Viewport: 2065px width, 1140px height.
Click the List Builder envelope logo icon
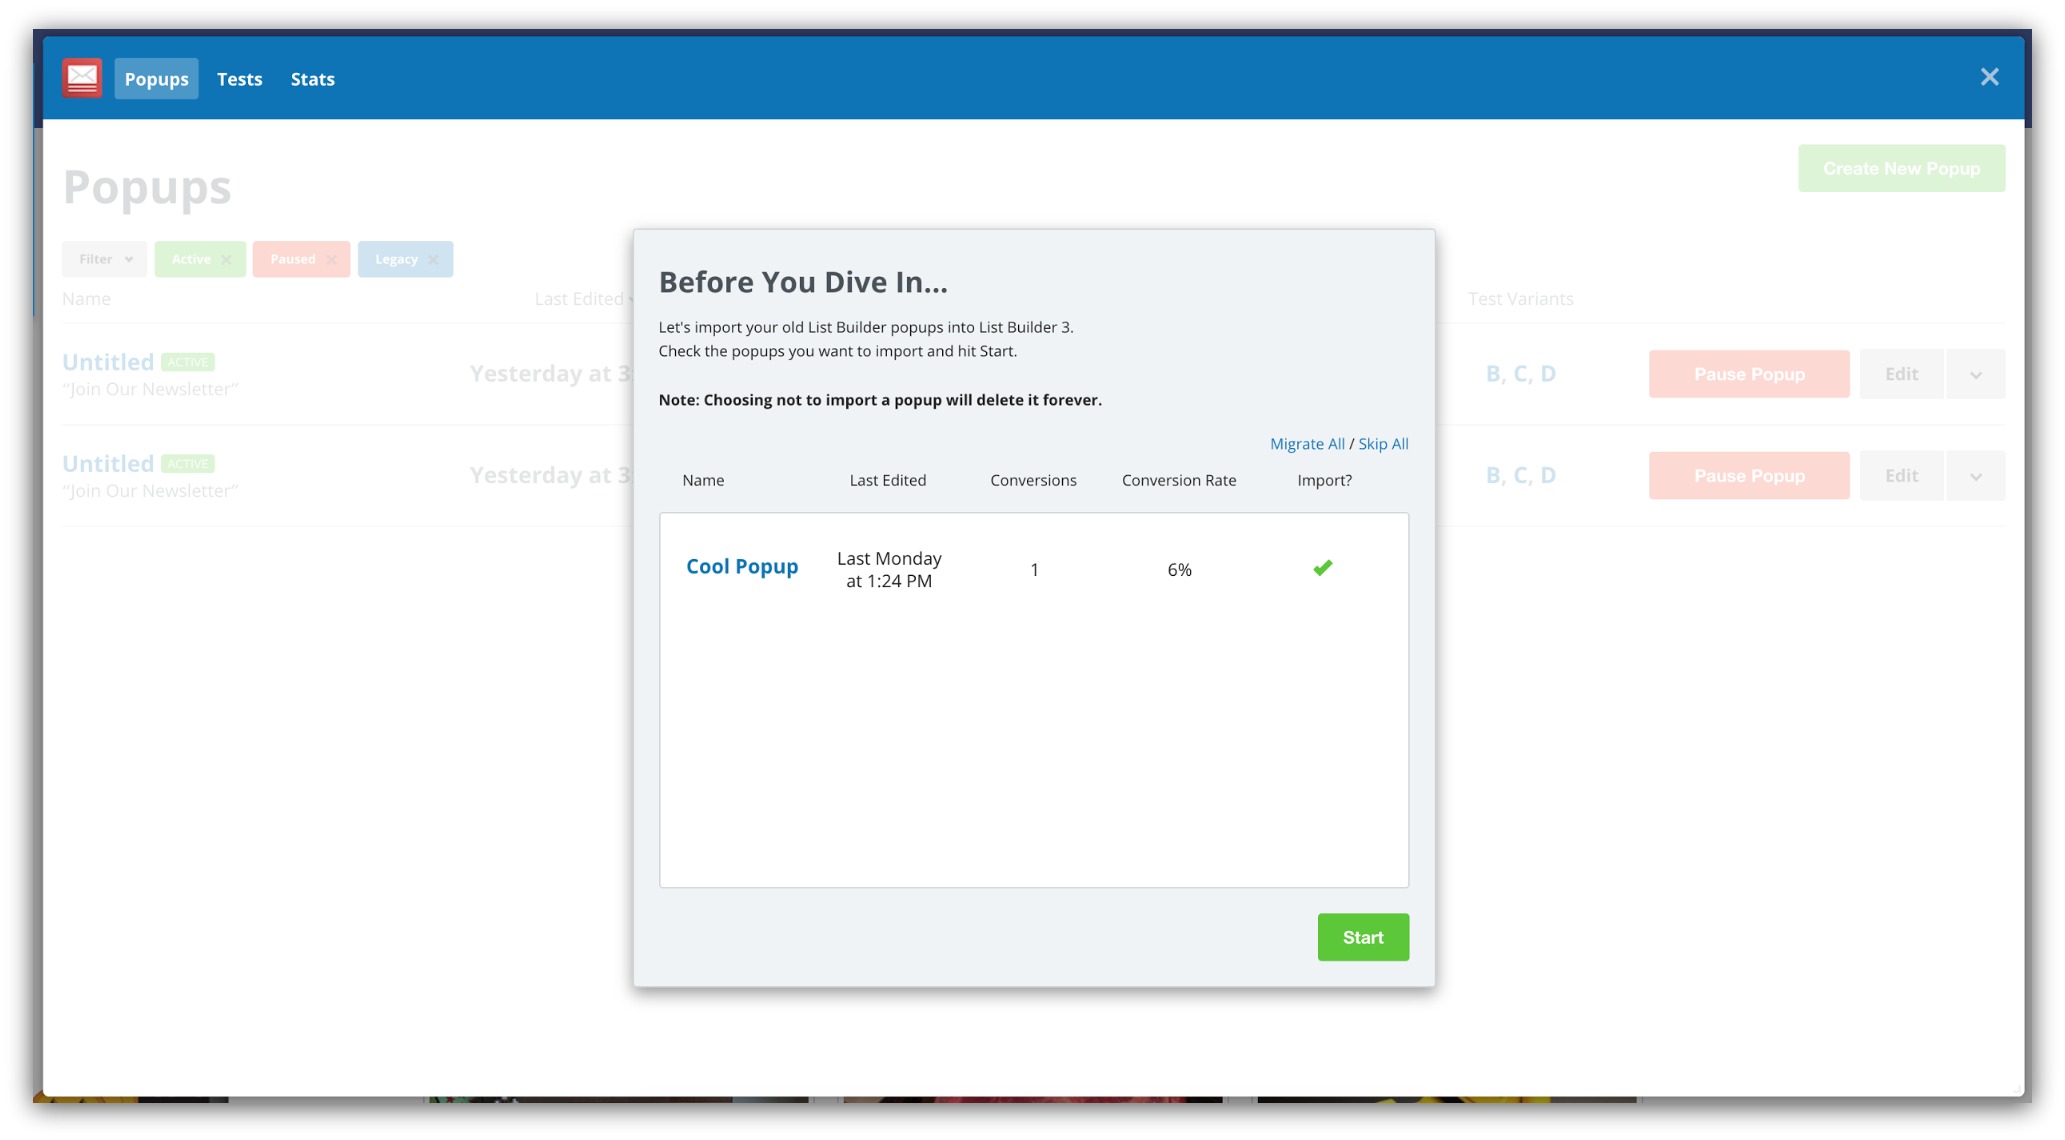[82, 78]
